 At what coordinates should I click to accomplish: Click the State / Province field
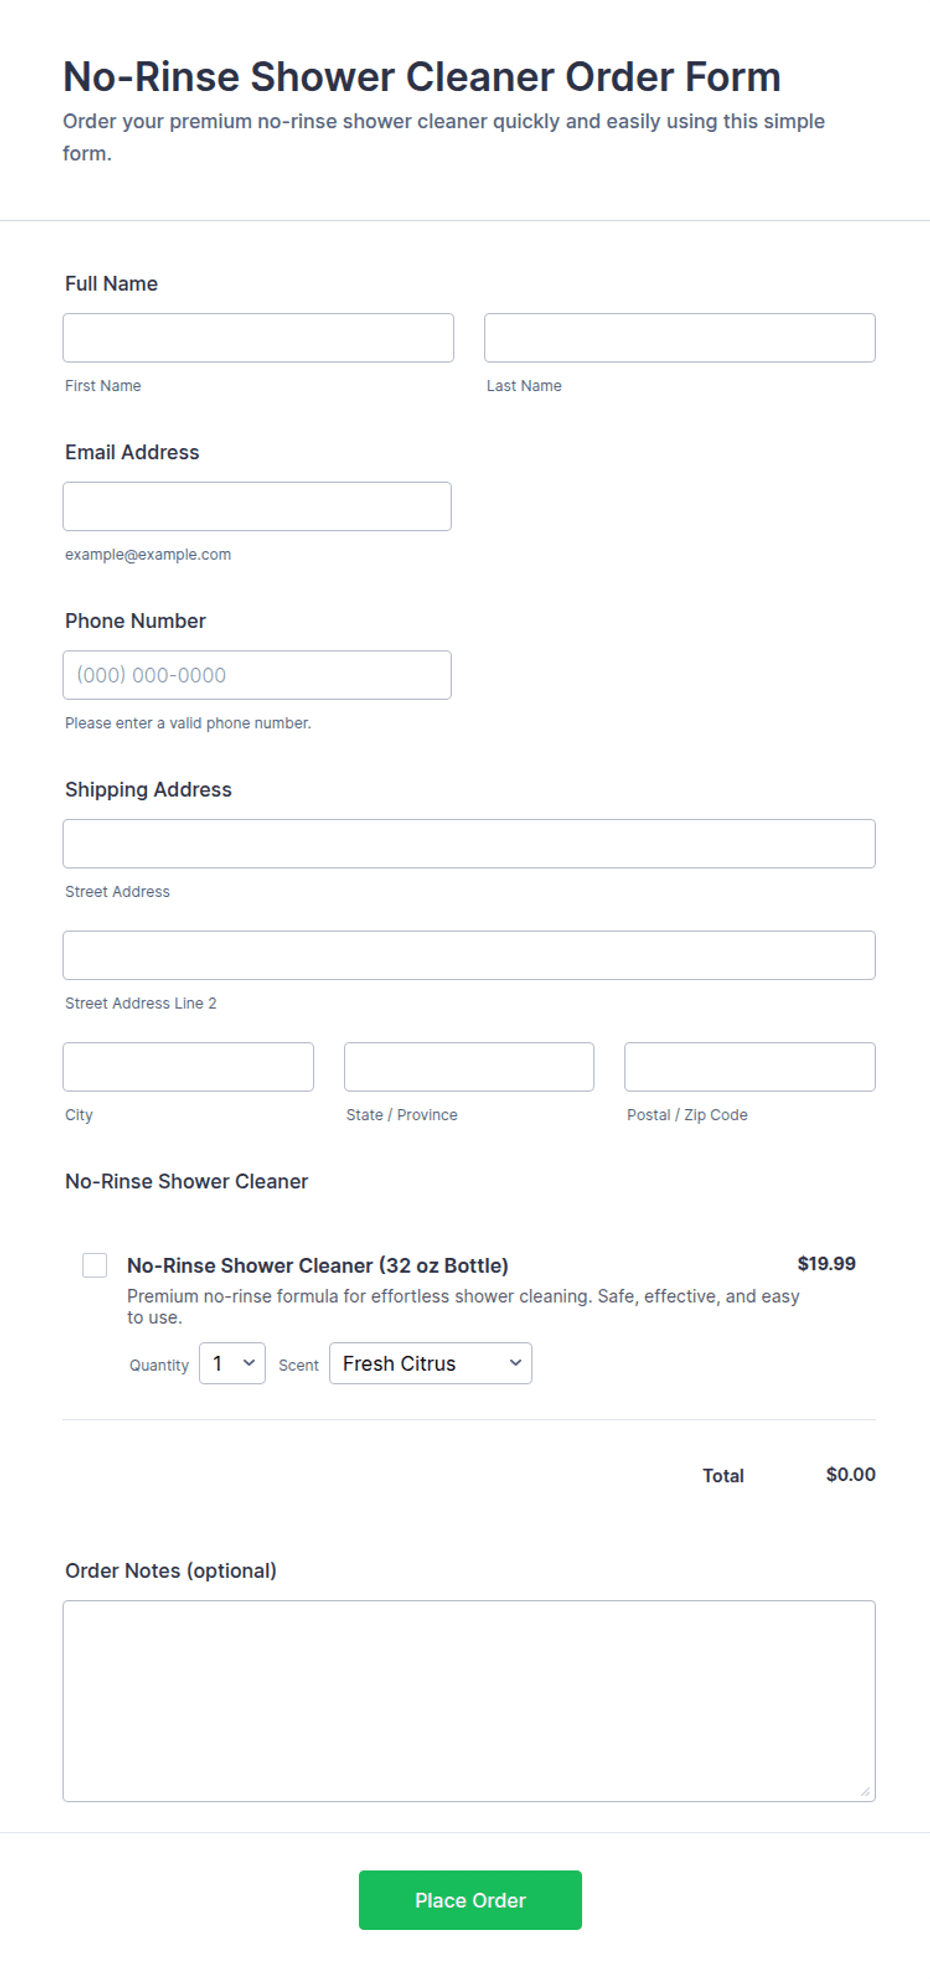(x=469, y=1067)
